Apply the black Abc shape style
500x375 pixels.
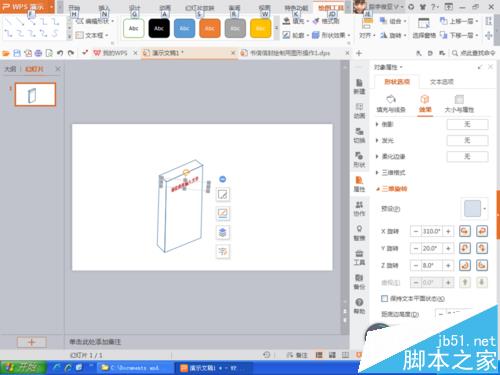click(x=159, y=28)
